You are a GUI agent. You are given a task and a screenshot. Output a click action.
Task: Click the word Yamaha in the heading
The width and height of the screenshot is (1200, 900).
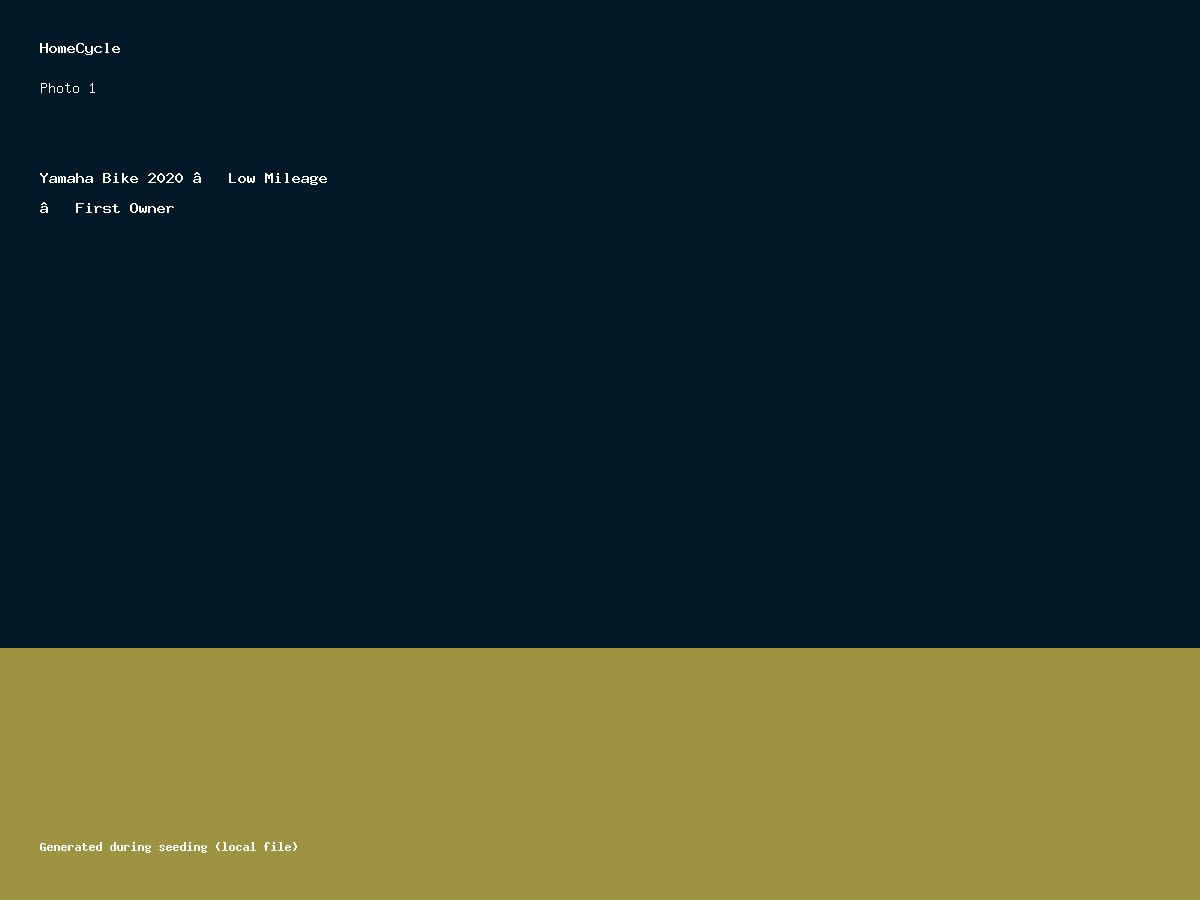66,178
